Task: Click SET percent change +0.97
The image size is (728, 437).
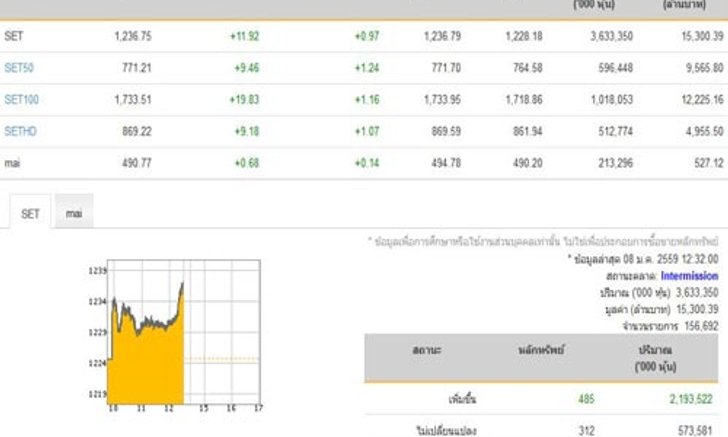Action: pyautogui.click(x=367, y=36)
